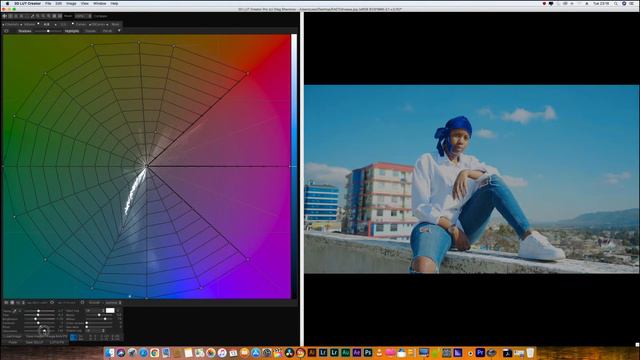The width and height of the screenshot is (640, 360).
Task: Open the Help menu
Action: pyautogui.click(x=114, y=3)
